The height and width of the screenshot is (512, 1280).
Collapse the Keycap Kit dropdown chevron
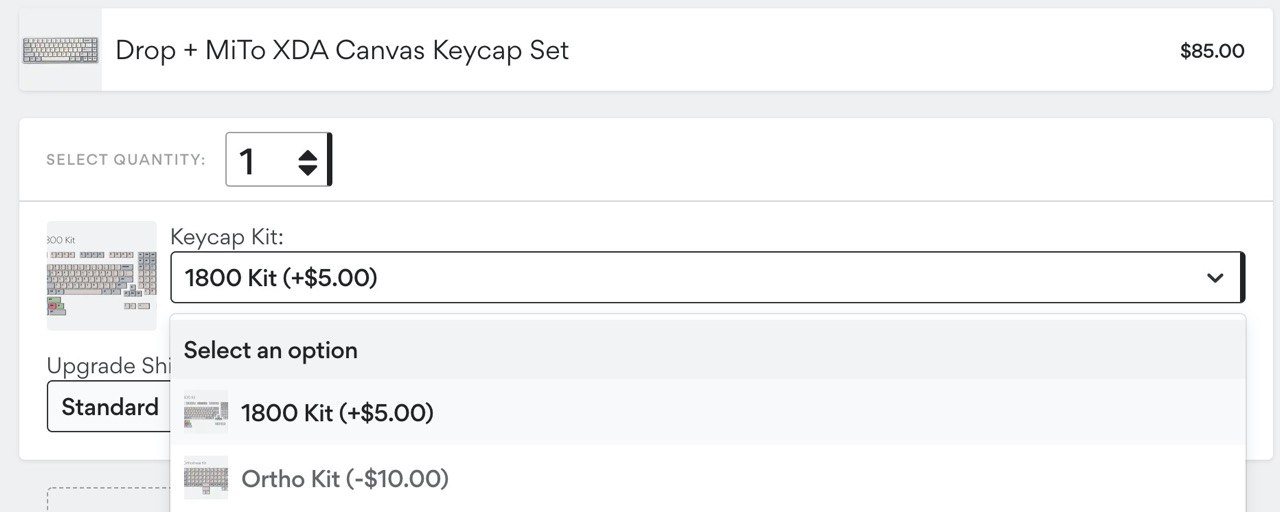[1215, 278]
